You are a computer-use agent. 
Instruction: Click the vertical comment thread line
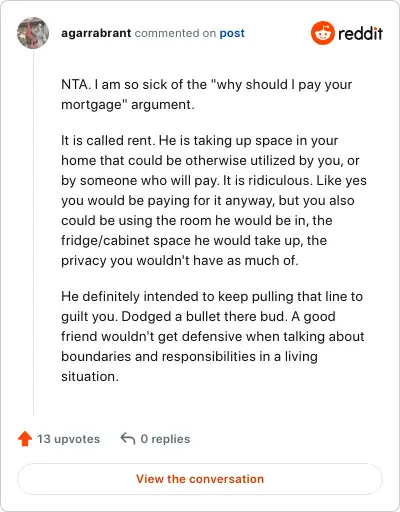pos(33,232)
